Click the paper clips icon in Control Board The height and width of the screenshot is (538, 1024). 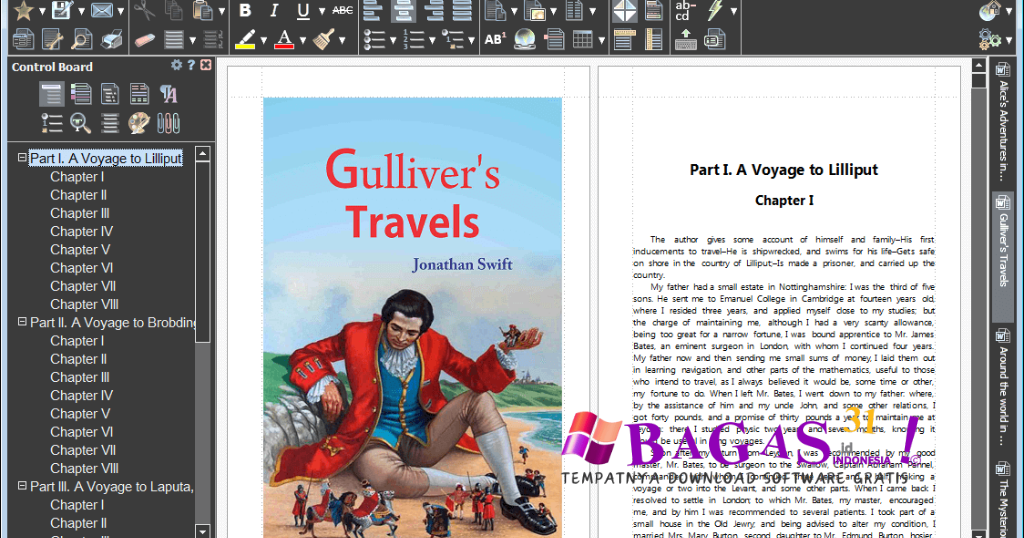pyautogui.click(x=168, y=123)
